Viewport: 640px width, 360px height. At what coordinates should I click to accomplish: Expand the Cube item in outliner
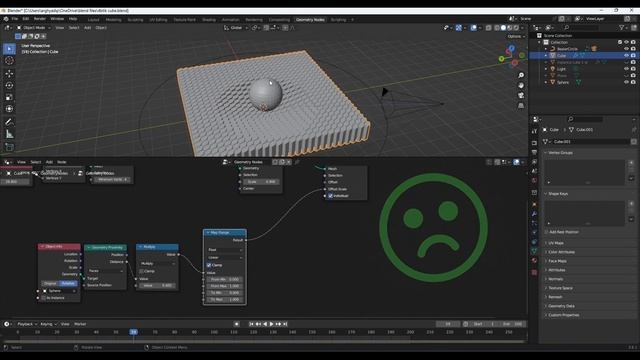[546, 55]
